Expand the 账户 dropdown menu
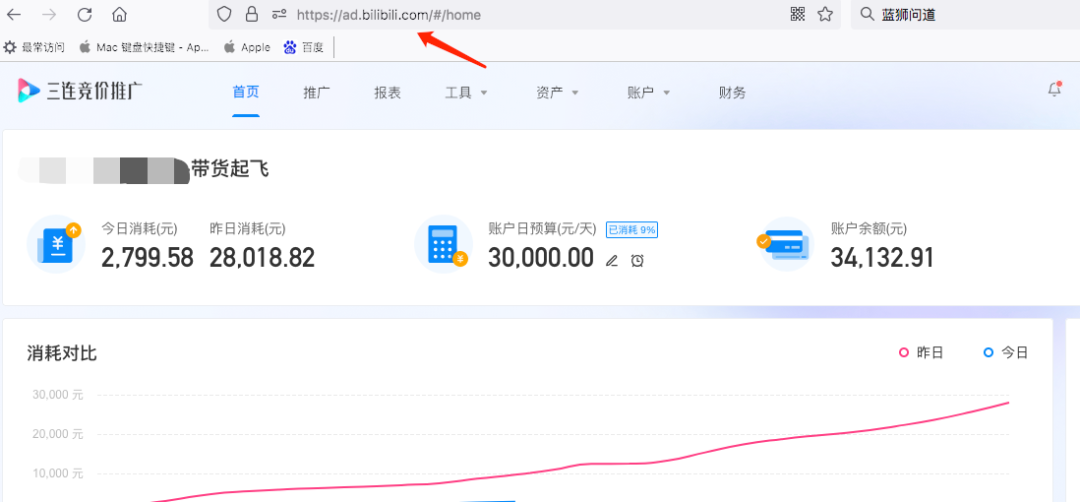Viewport: 1080px width, 502px height. click(649, 93)
